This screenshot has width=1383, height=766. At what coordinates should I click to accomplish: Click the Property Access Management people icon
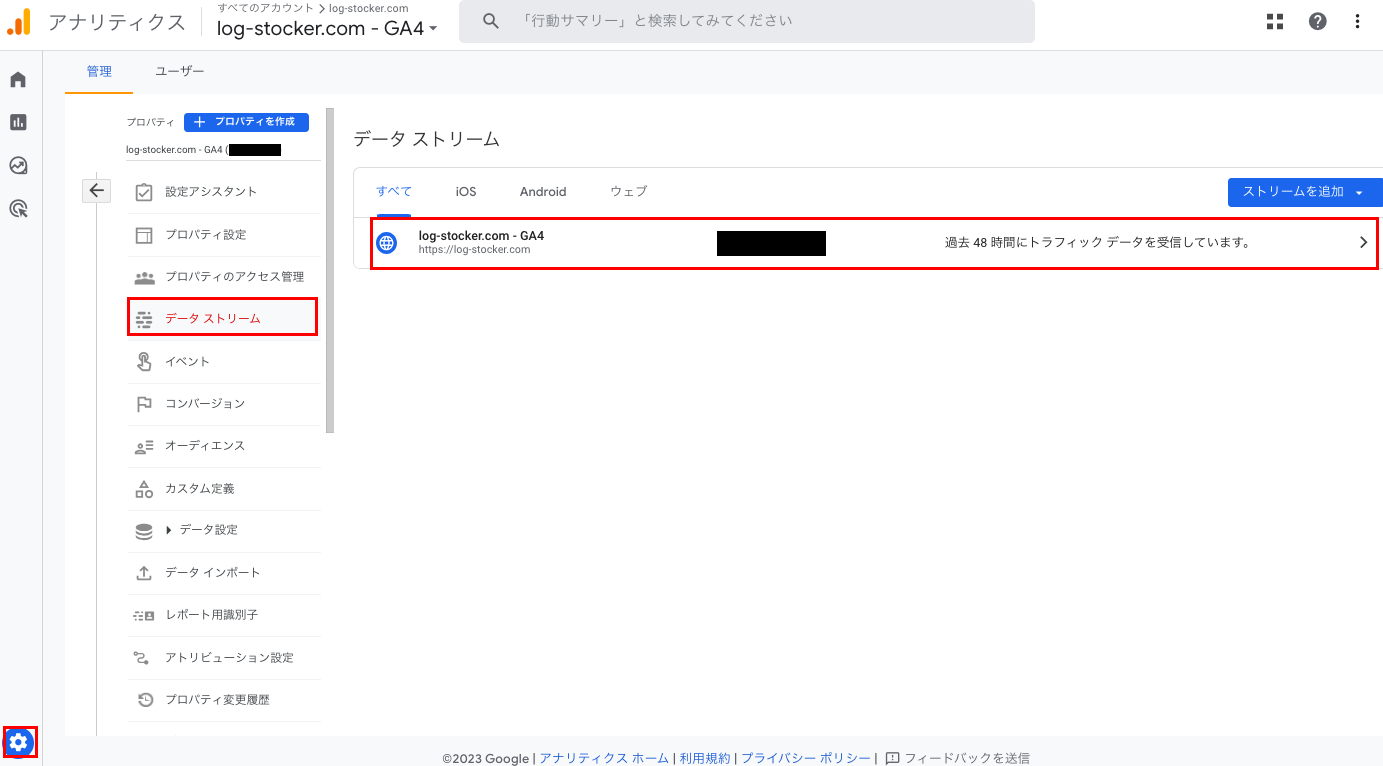144,277
